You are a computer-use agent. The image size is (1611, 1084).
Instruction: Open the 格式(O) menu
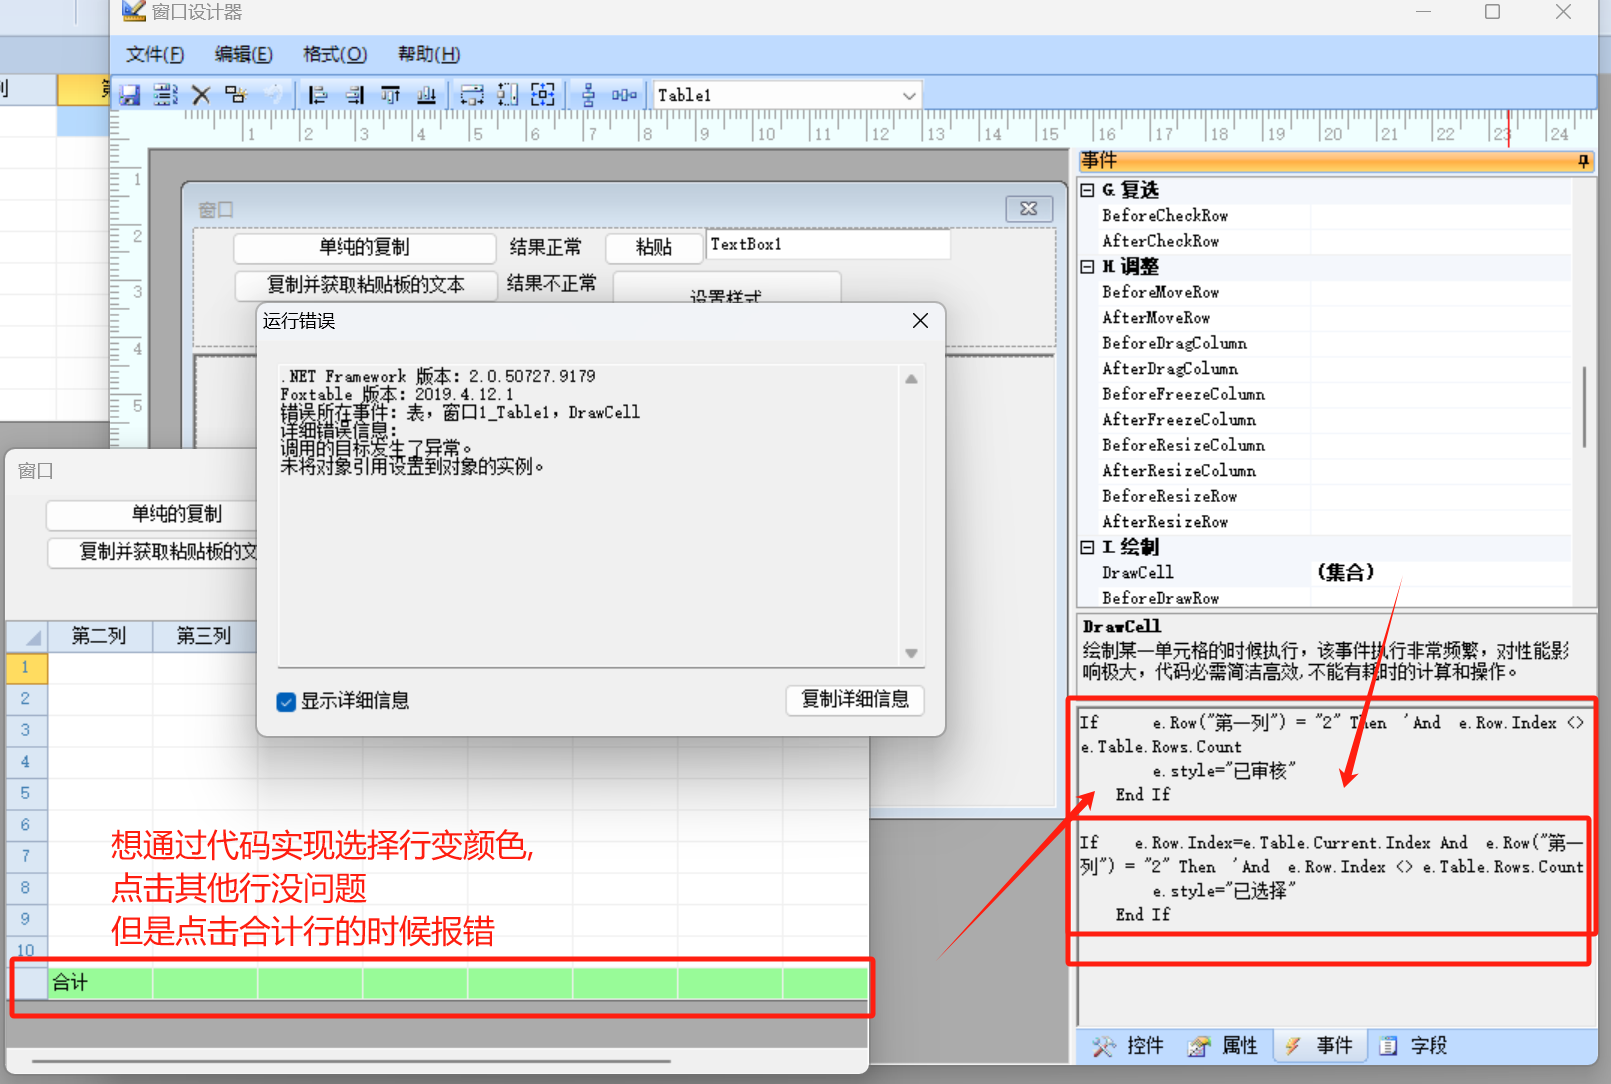pyautogui.click(x=335, y=54)
